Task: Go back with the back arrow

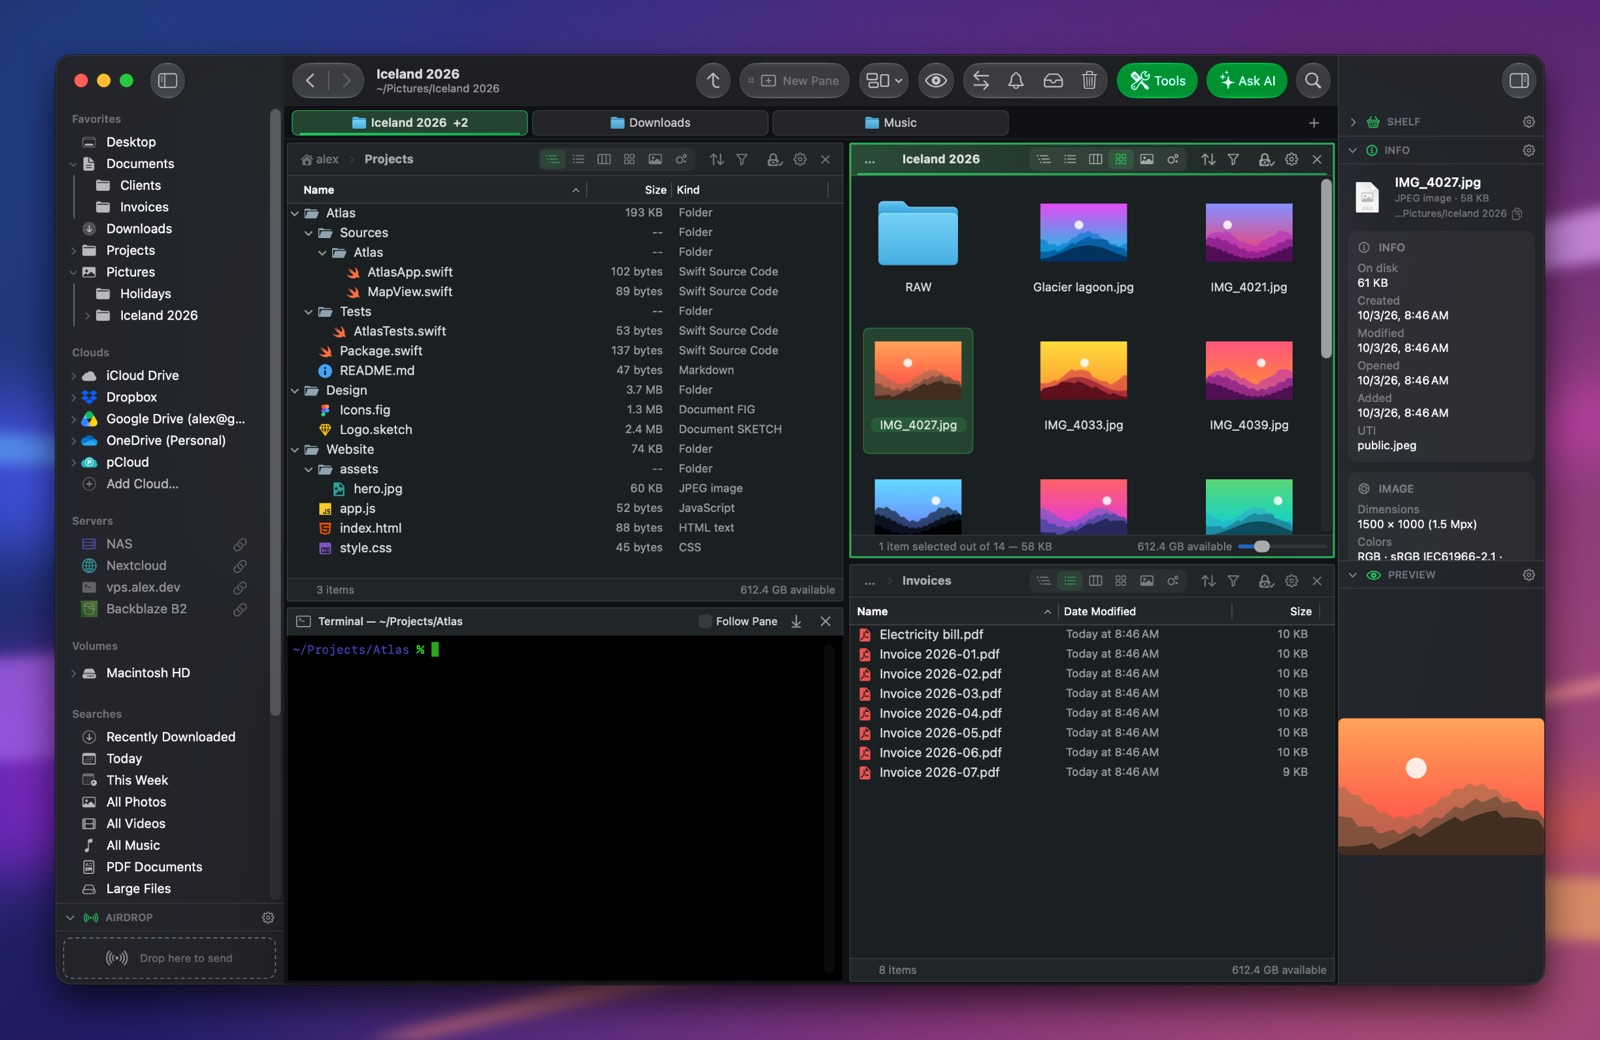Action: [311, 81]
